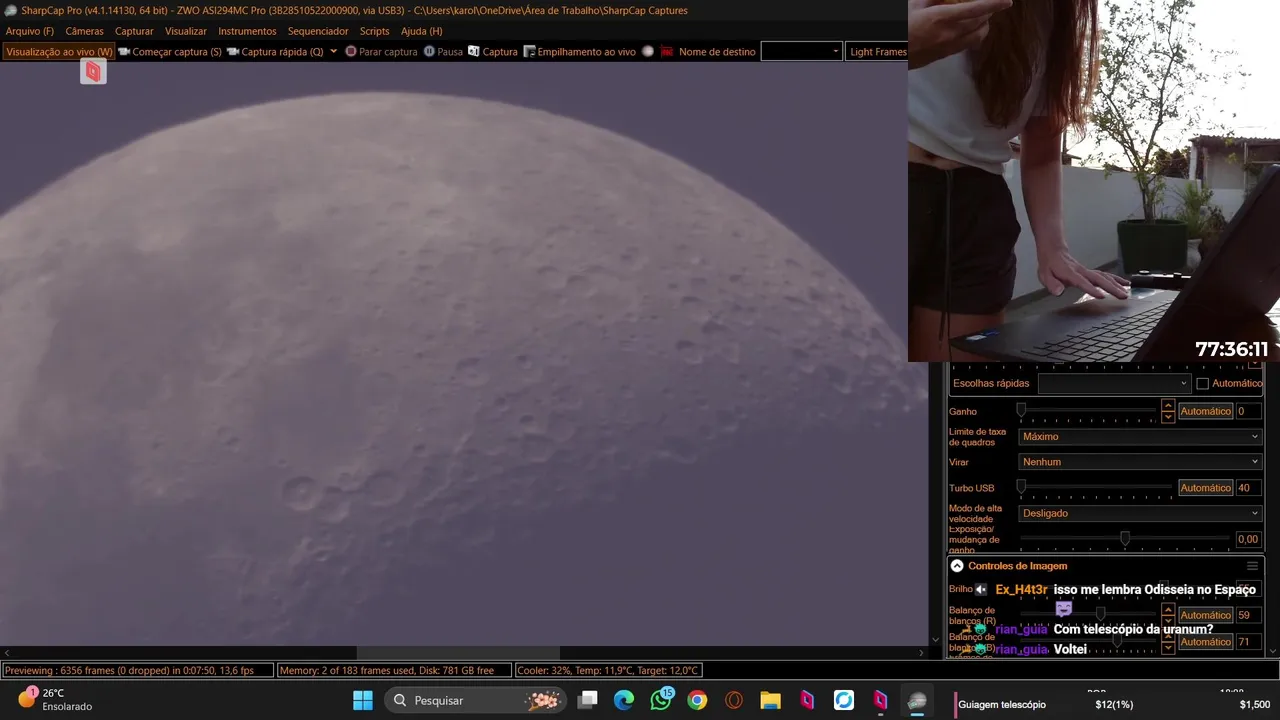Screen dimensions: 1280x720
Task: Open the Windows Start menu
Action: (362, 700)
